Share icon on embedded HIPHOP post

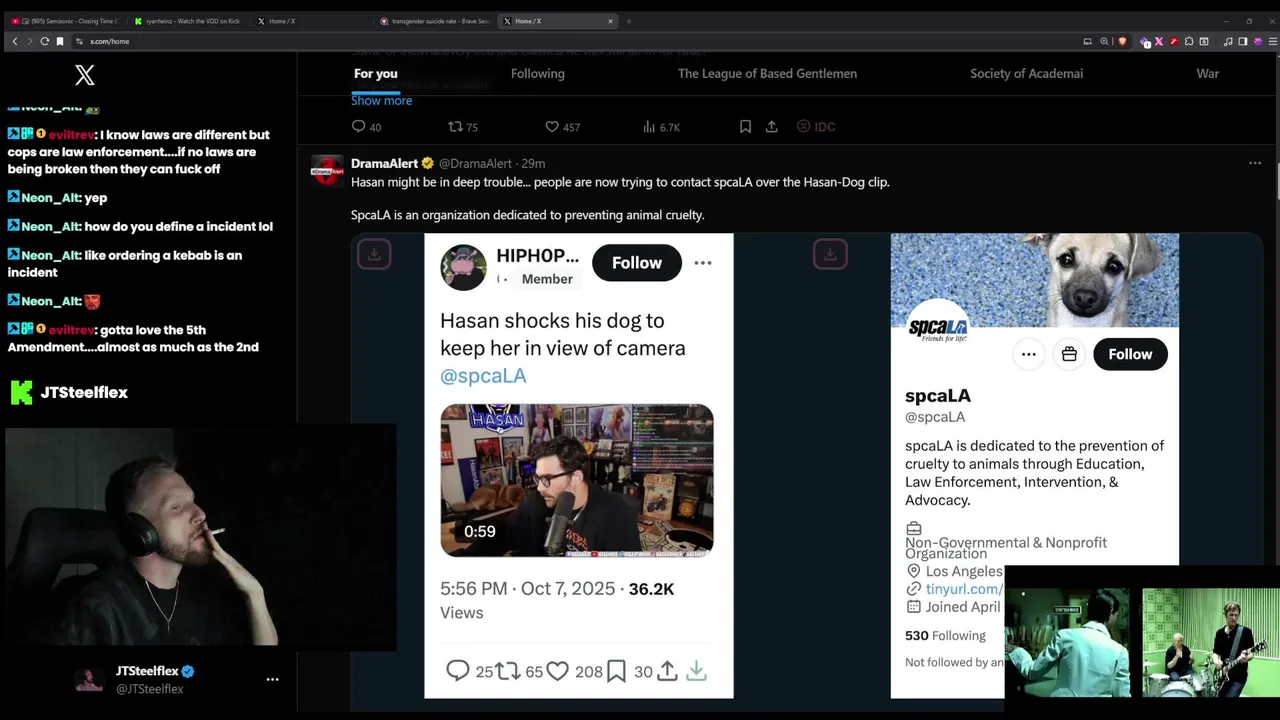tap(667, 671)
